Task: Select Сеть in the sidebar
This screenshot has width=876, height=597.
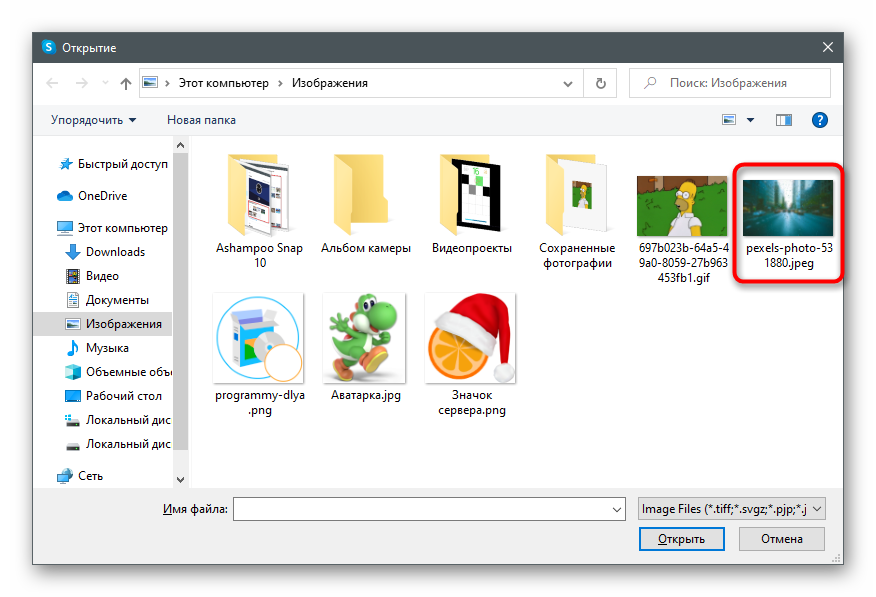Action: [x=80, y=476]
